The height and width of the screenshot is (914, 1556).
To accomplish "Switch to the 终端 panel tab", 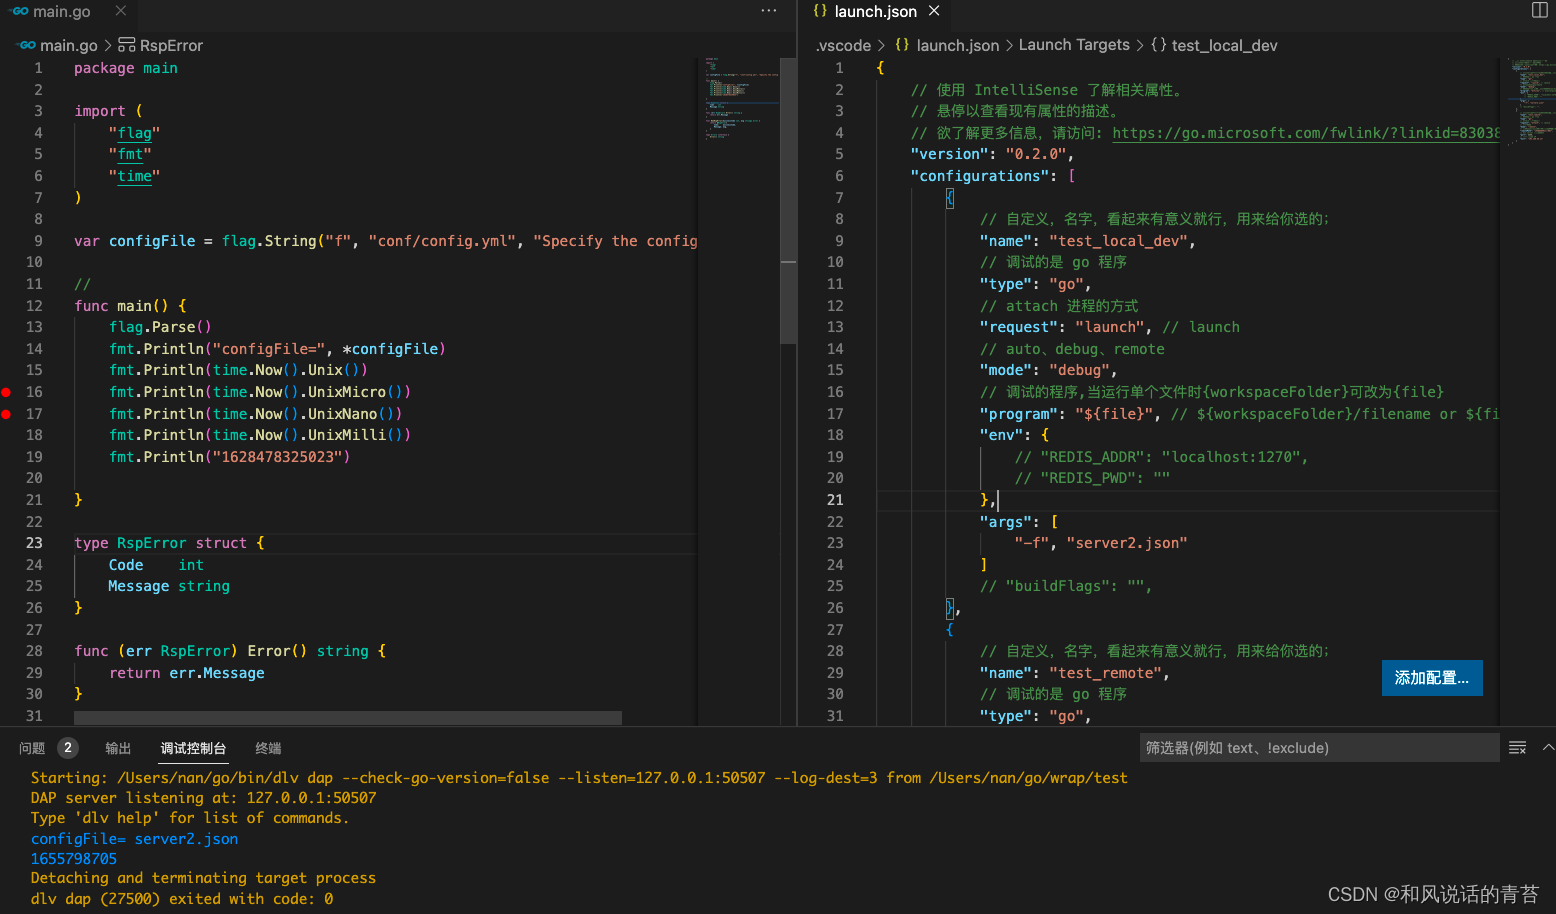I will click(x=268, y=748).
